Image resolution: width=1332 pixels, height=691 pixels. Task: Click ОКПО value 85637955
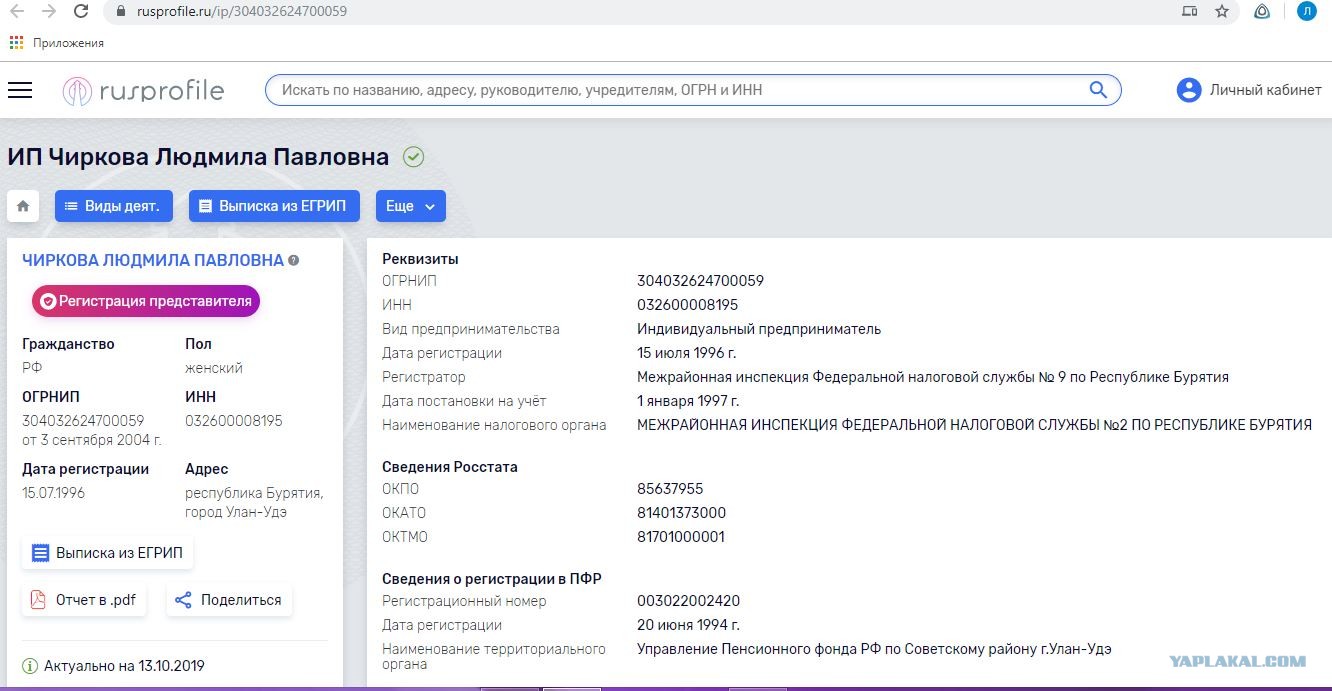coord(670,489)
